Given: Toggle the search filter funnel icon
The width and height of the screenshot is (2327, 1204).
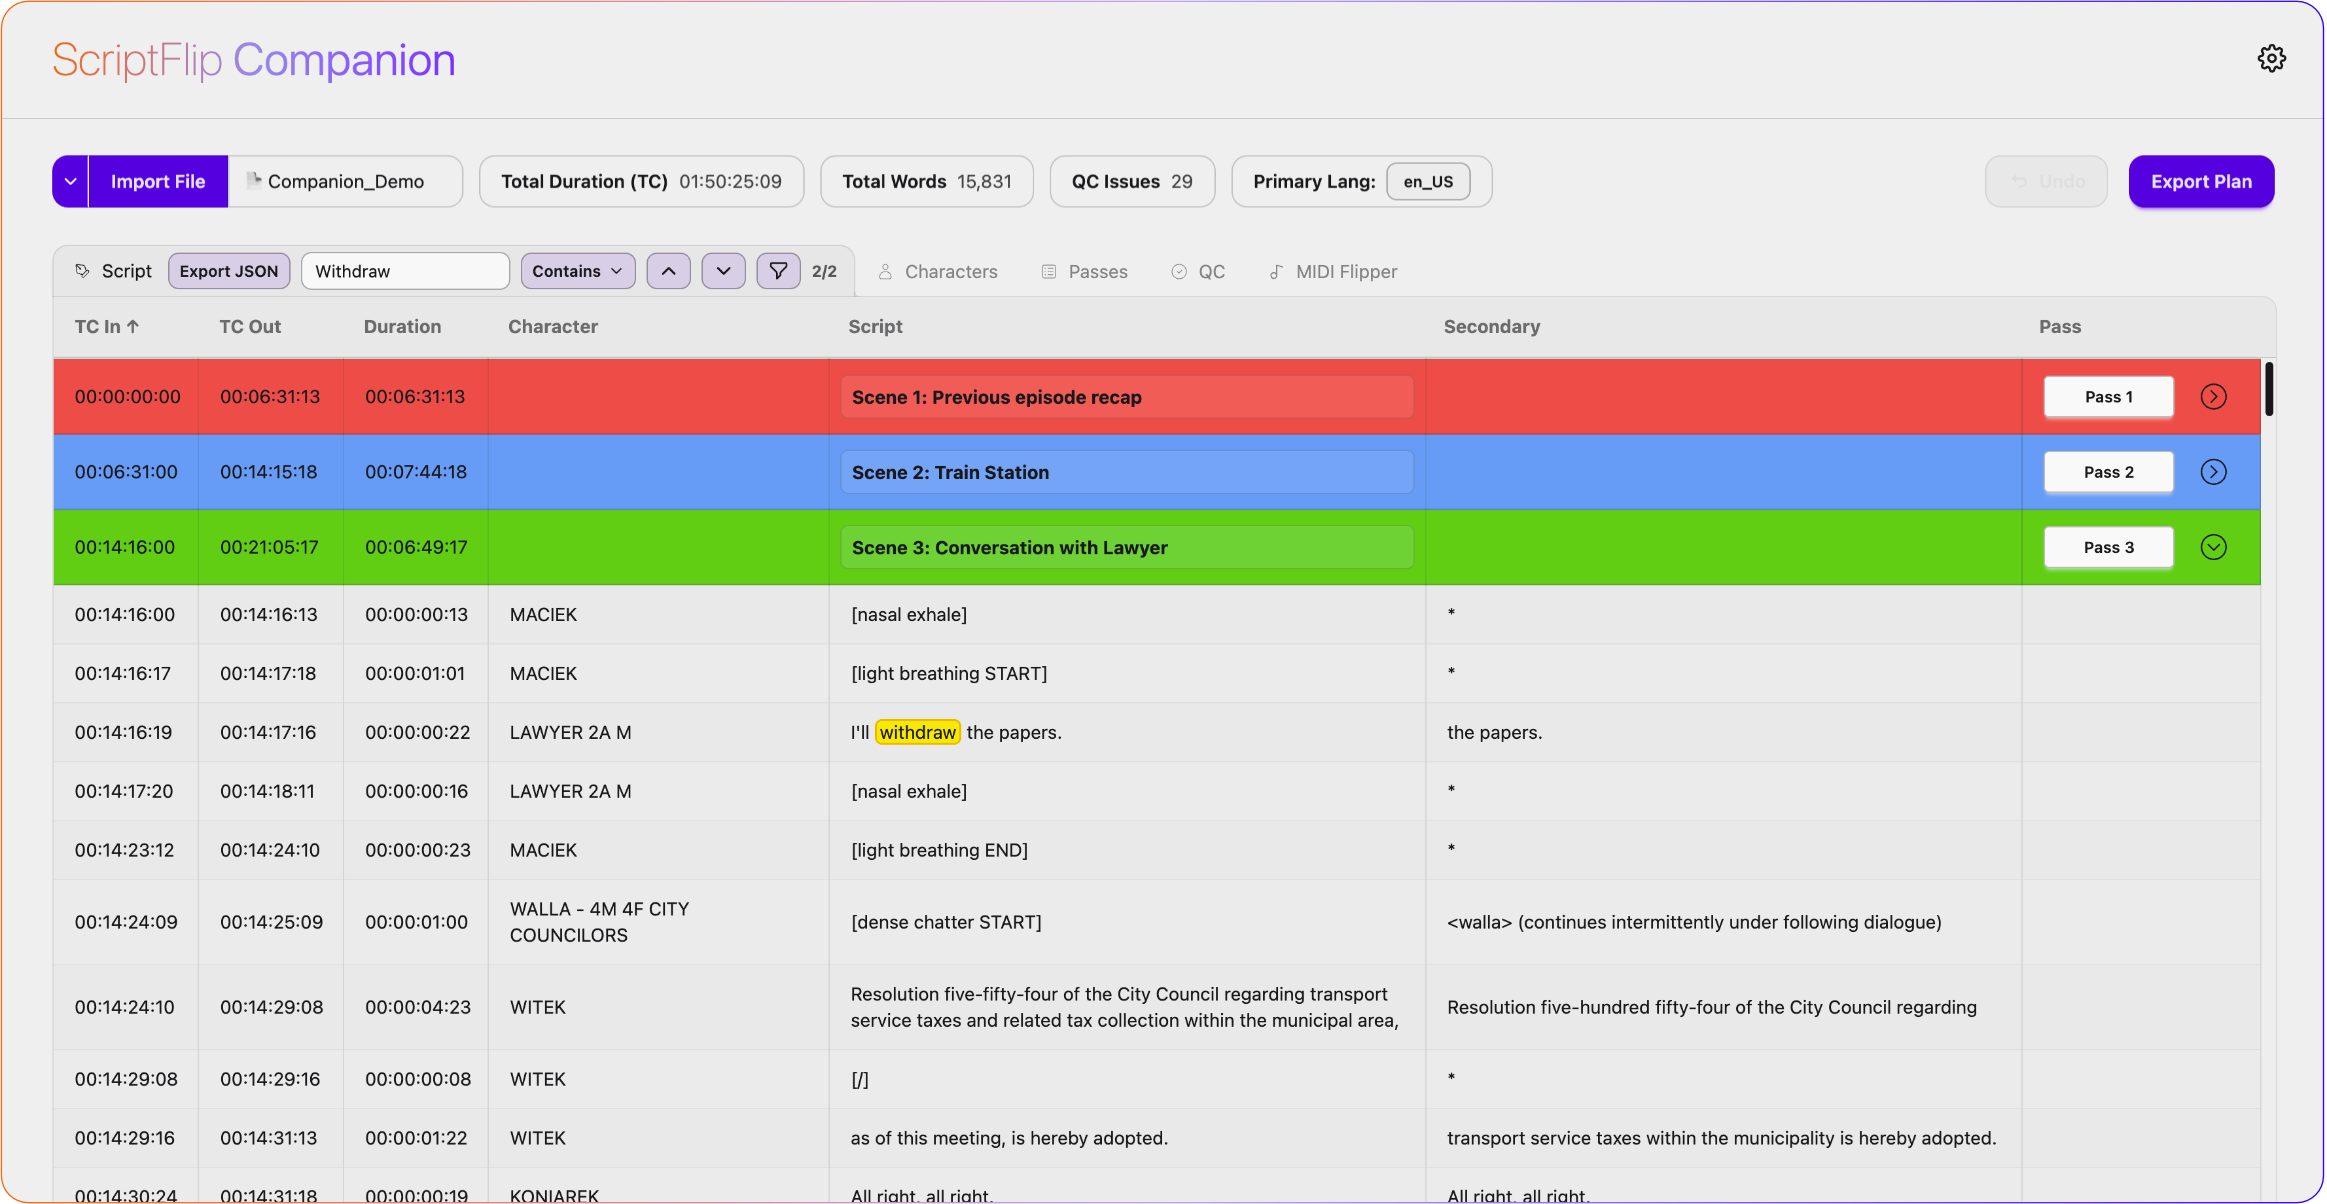Looking at the screenshot, I should tap(778, 271).
